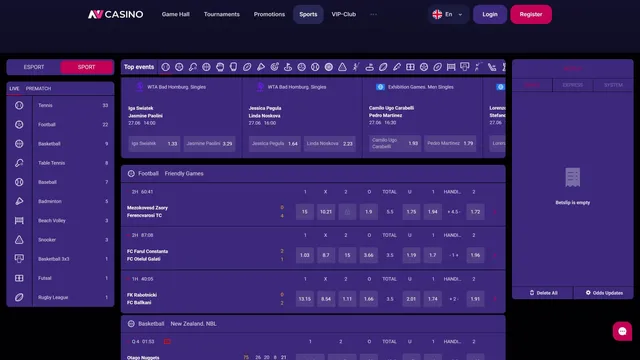The image size is (640, 360).
Task: Open the Promotions menu item
Action: click(269, 14)
